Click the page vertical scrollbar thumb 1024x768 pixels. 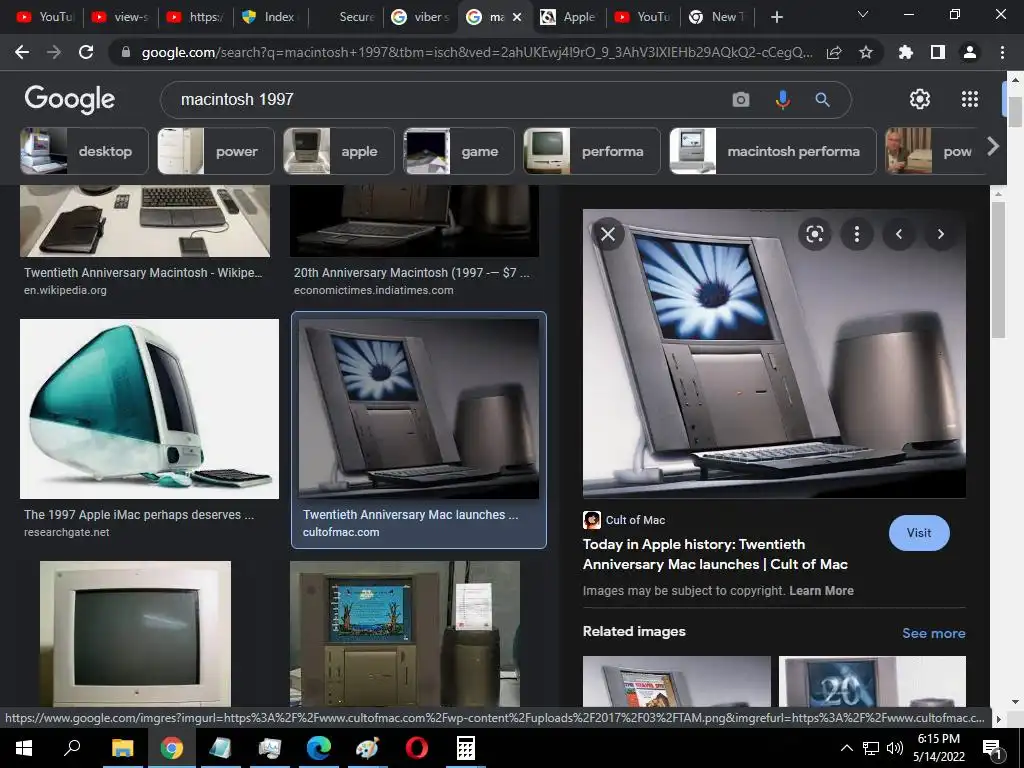point(1014,111)
